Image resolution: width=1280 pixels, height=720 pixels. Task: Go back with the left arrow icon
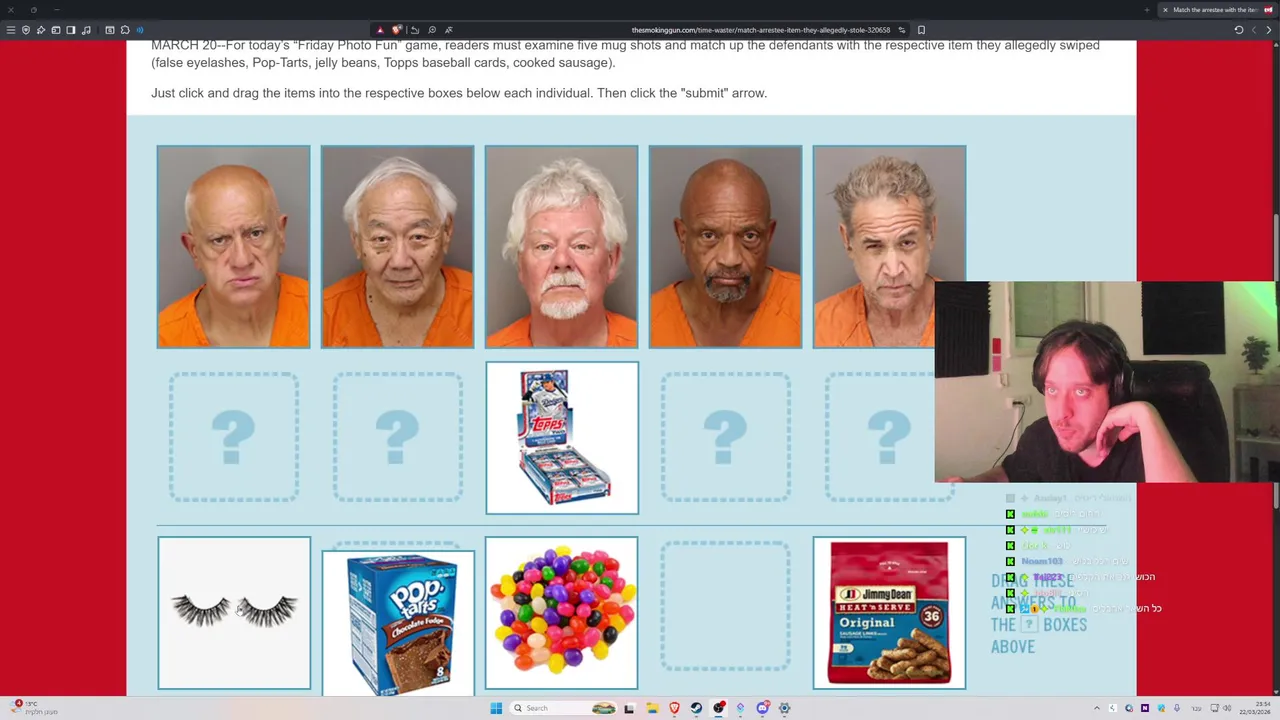[x=1254, y=30]
